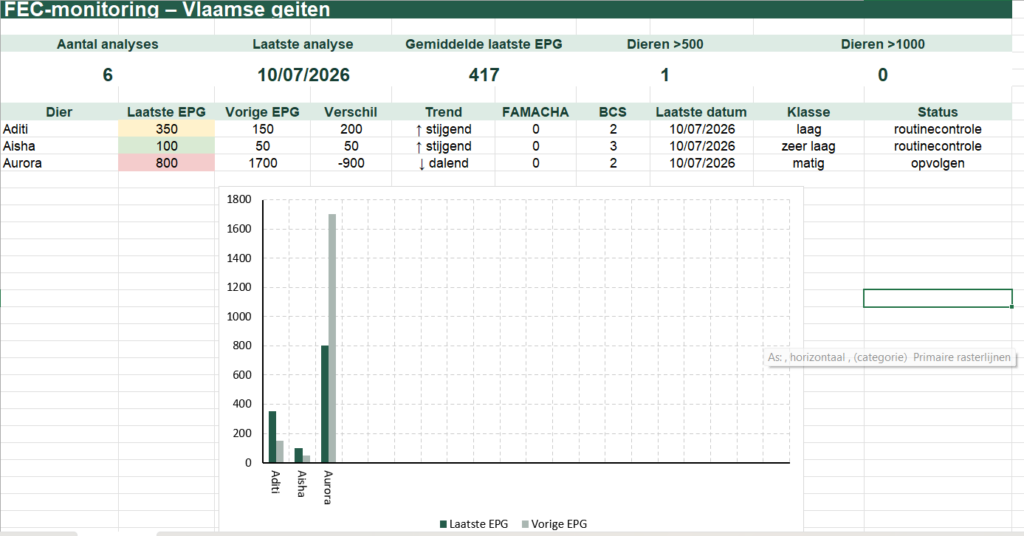
Task: Click the average EPG value 417
Action: click(484, 75)
